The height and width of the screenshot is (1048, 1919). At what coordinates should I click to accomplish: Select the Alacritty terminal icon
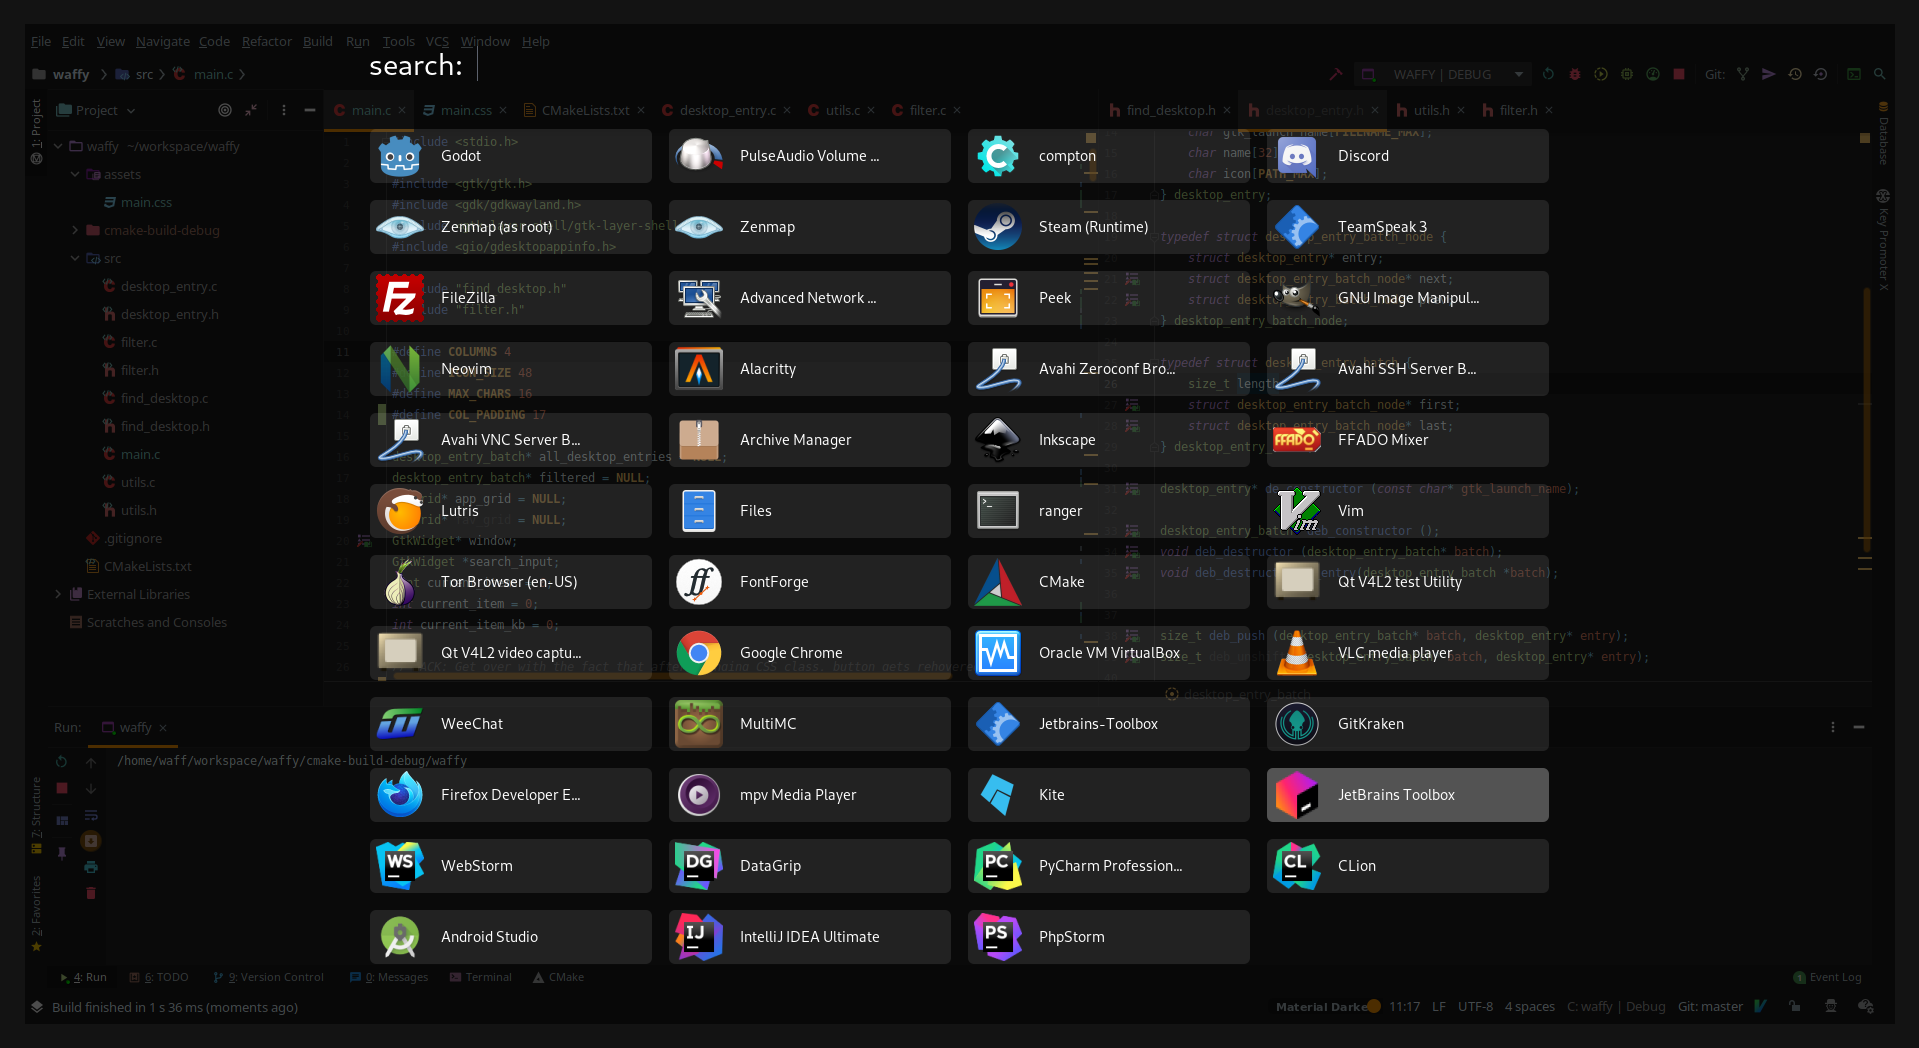point(698,369)
